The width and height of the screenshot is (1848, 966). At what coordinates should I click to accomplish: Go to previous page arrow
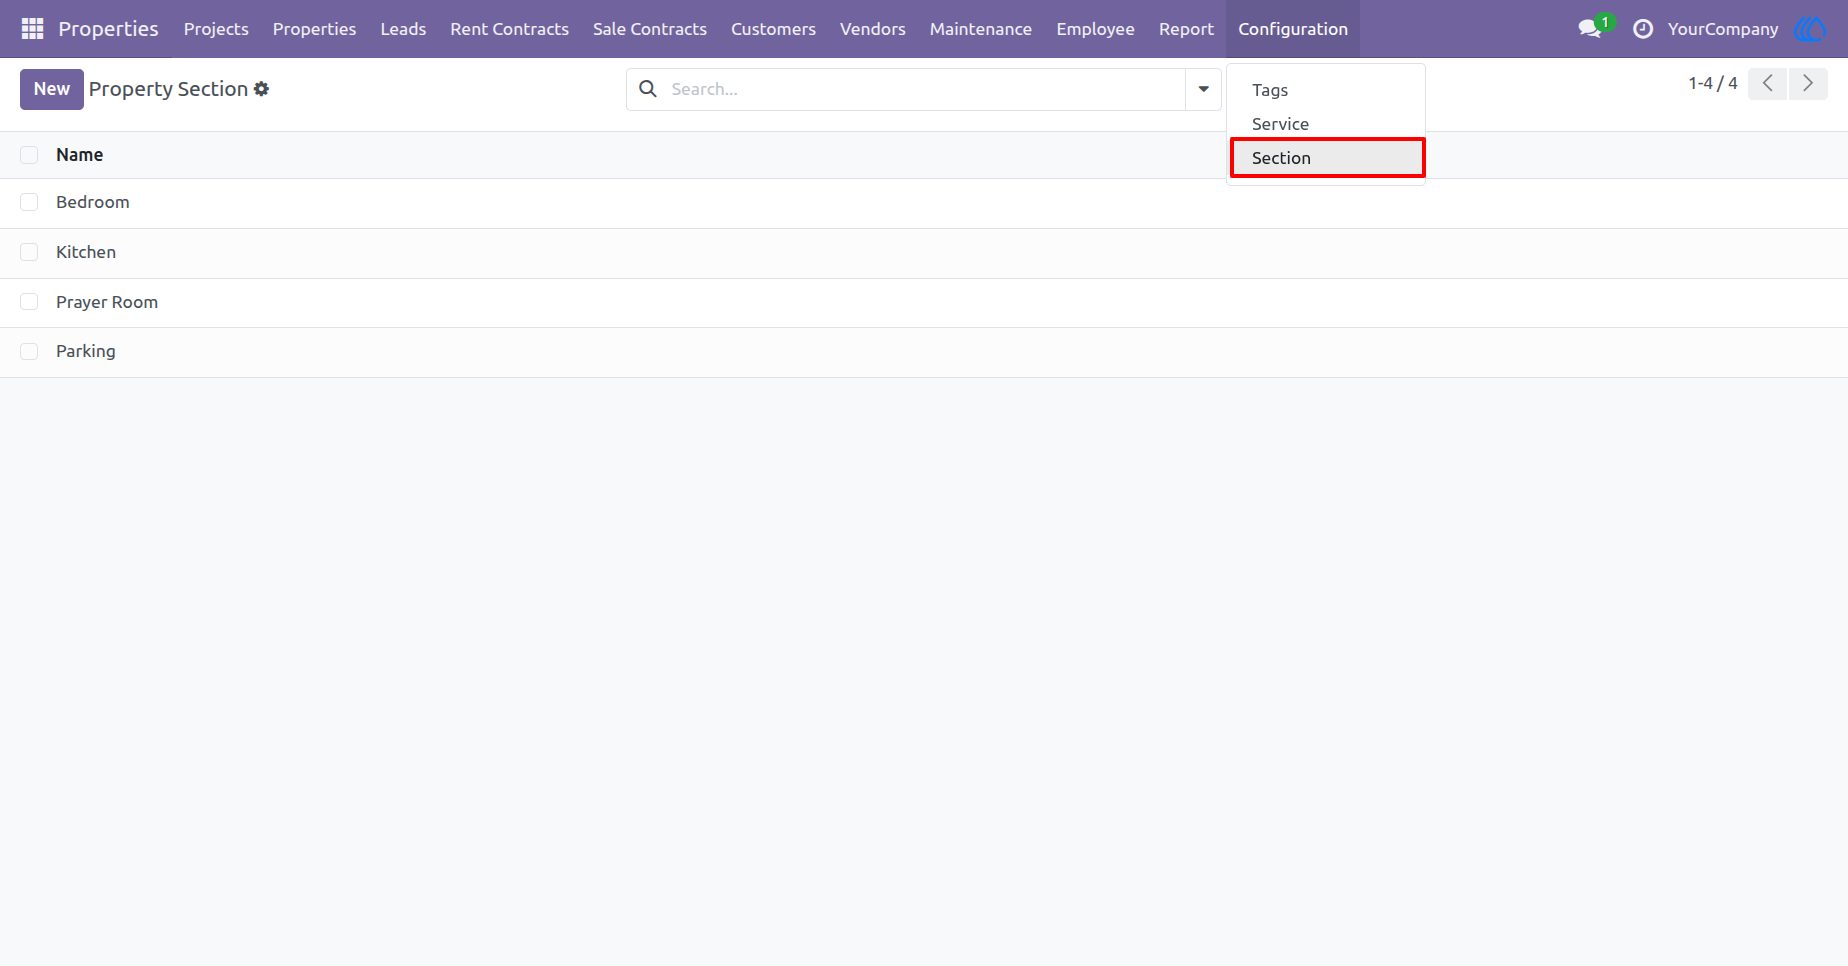pos(1768,84)
